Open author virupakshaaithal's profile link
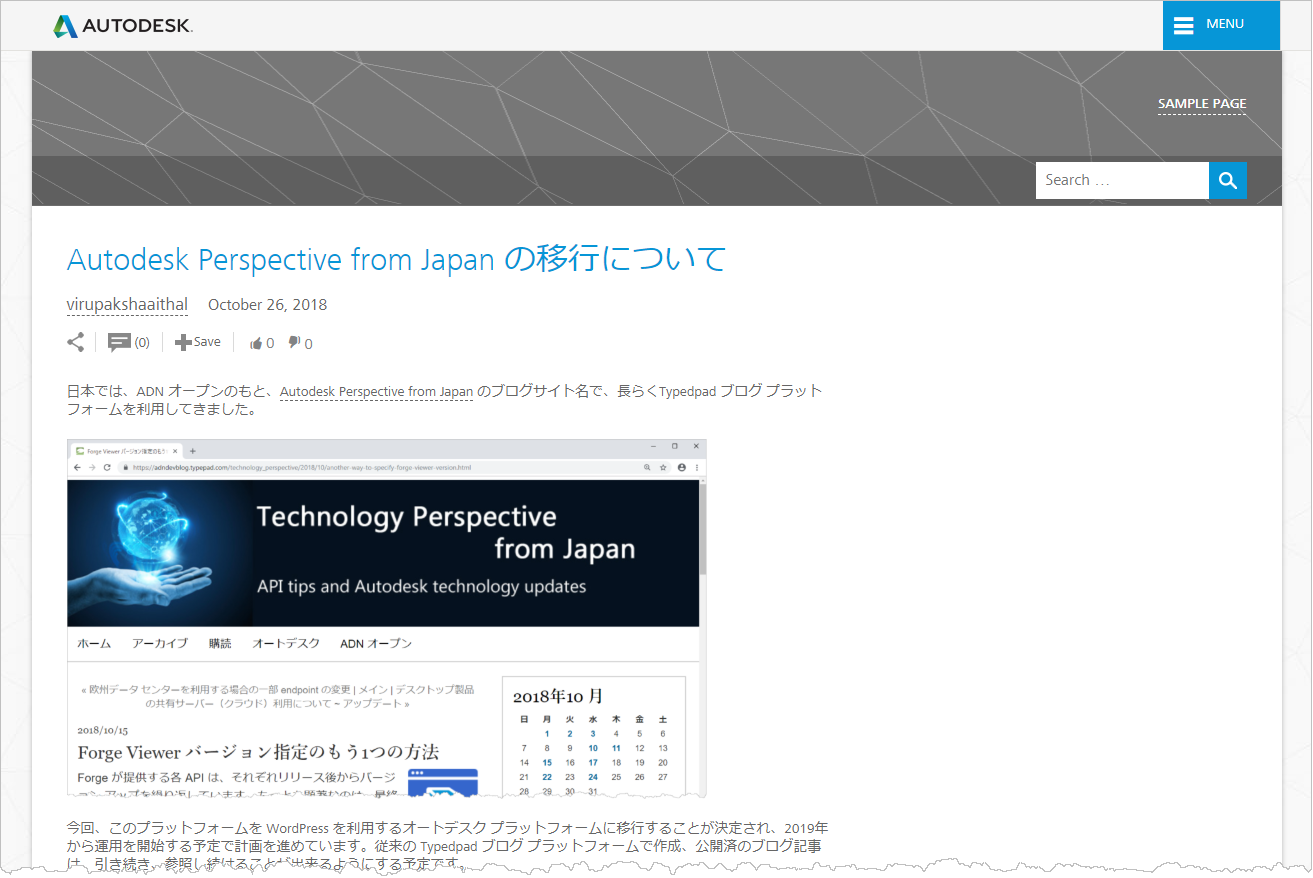The width and height of the screenshot is (1313, 878). pos(127,305)
